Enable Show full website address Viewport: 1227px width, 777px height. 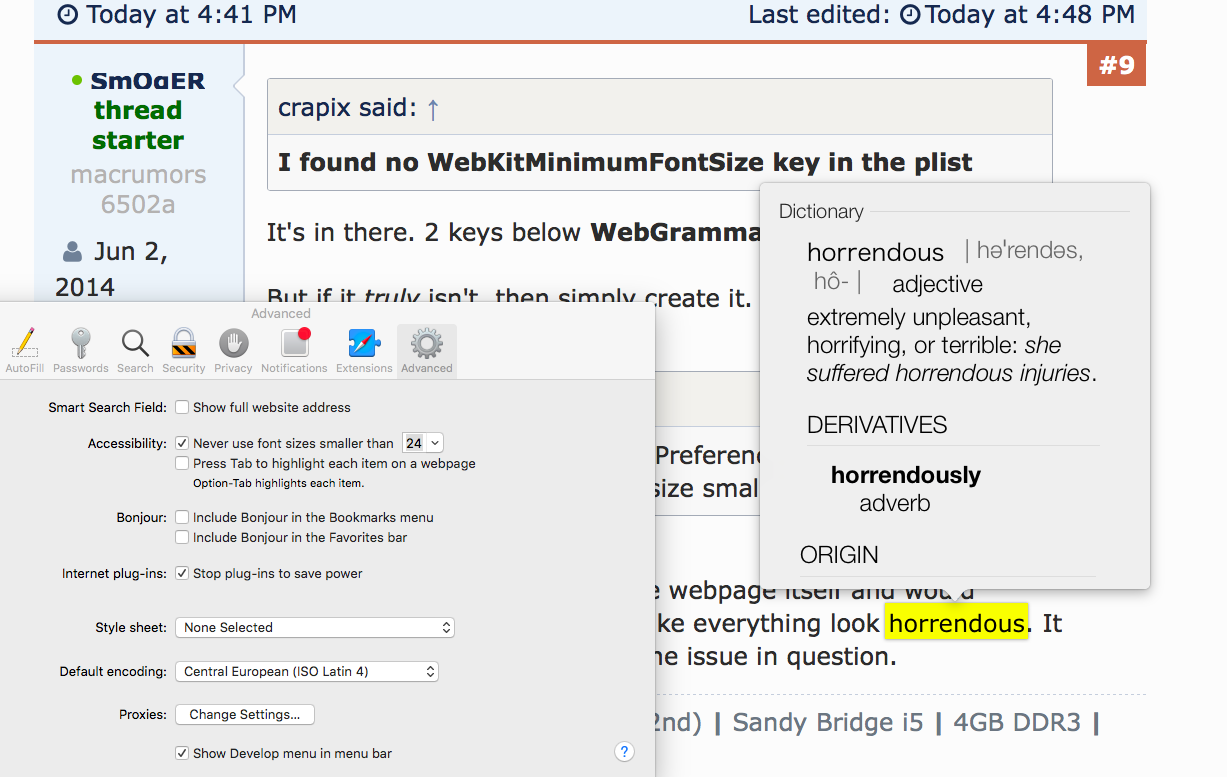[x=182, y=407]
